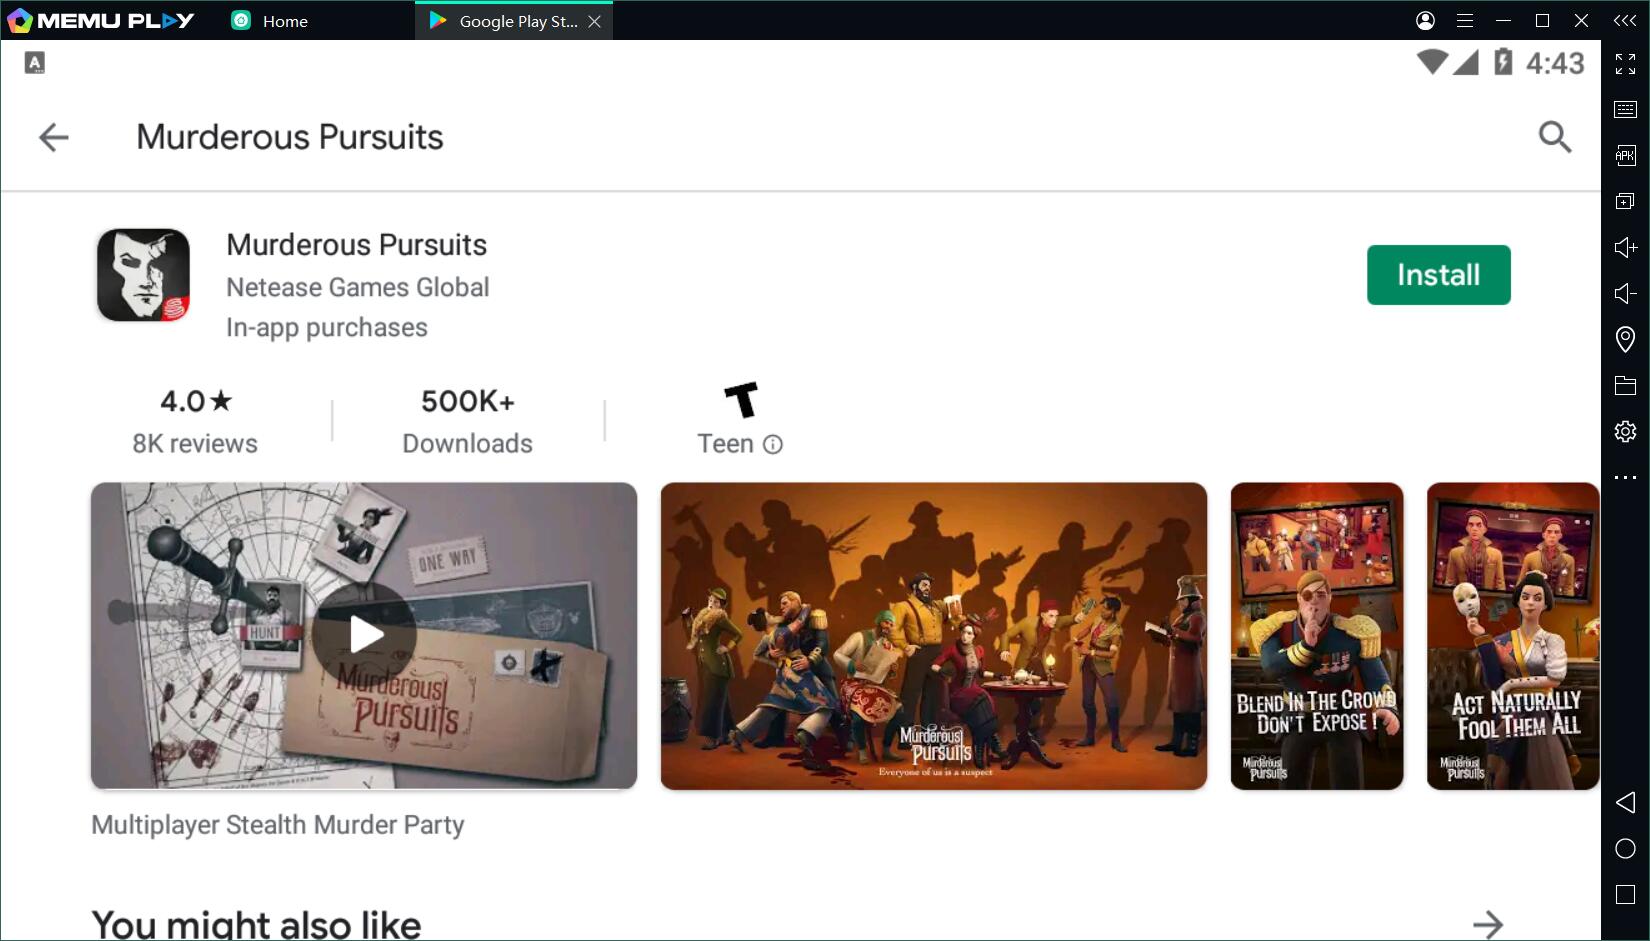Screen dimensions: 1650x941
Task: Open the Play Store search magnifier
Action: click(1554, 137)
